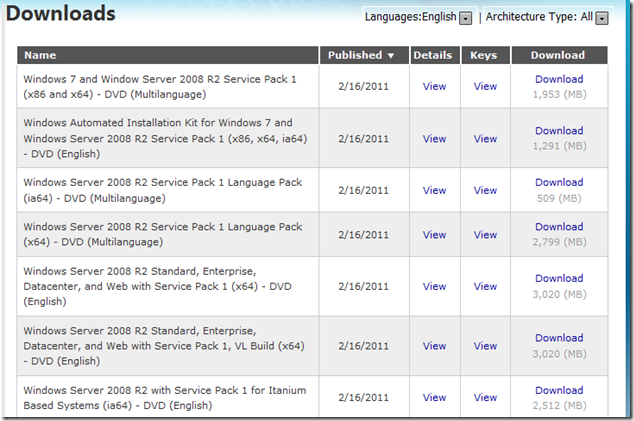Viewport: 634px width, 421px height.
Task: Download the 1,291 MB Automated Installation Kit
Action: click(559, 131)
